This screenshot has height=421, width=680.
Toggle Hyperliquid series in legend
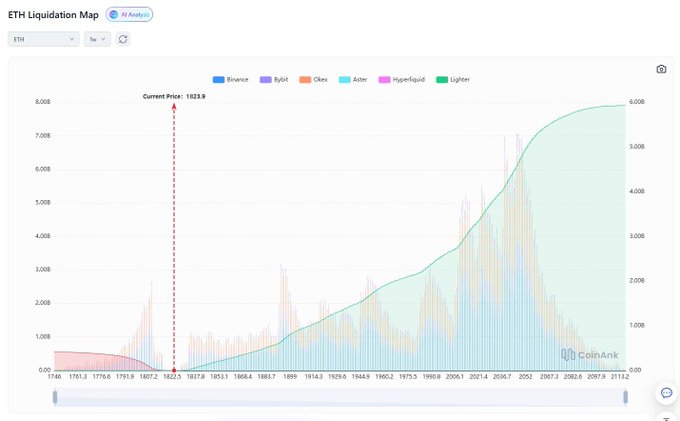point(402,79)
